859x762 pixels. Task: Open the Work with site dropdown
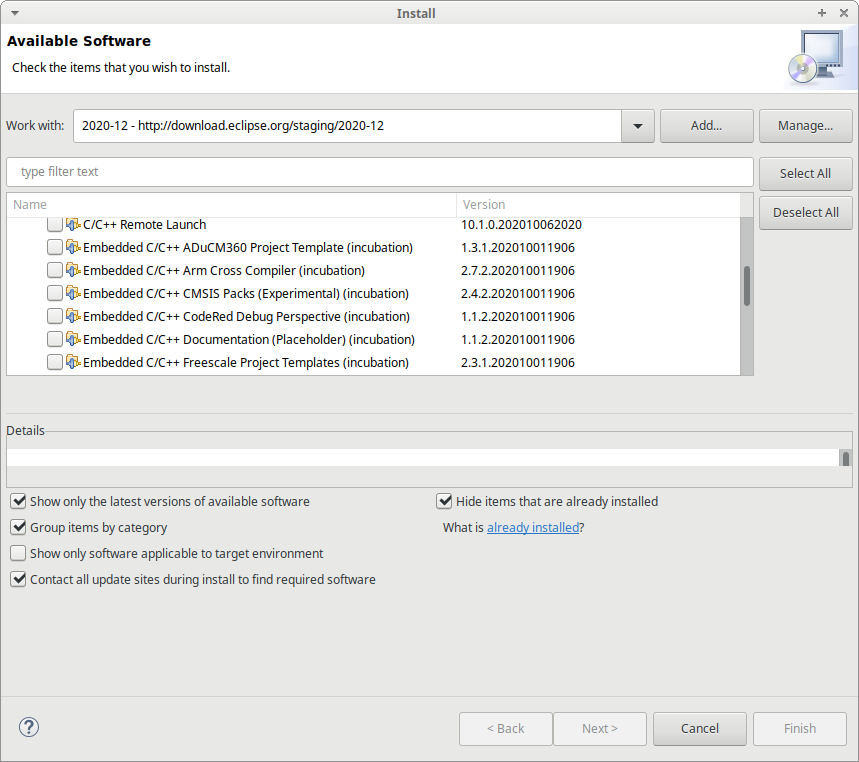[x=637, y=126]
